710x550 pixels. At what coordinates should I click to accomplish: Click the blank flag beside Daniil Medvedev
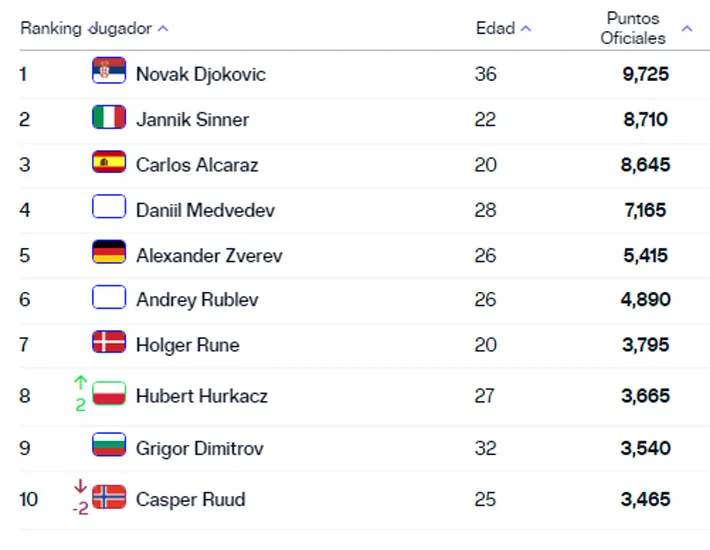tap(109, 206)
